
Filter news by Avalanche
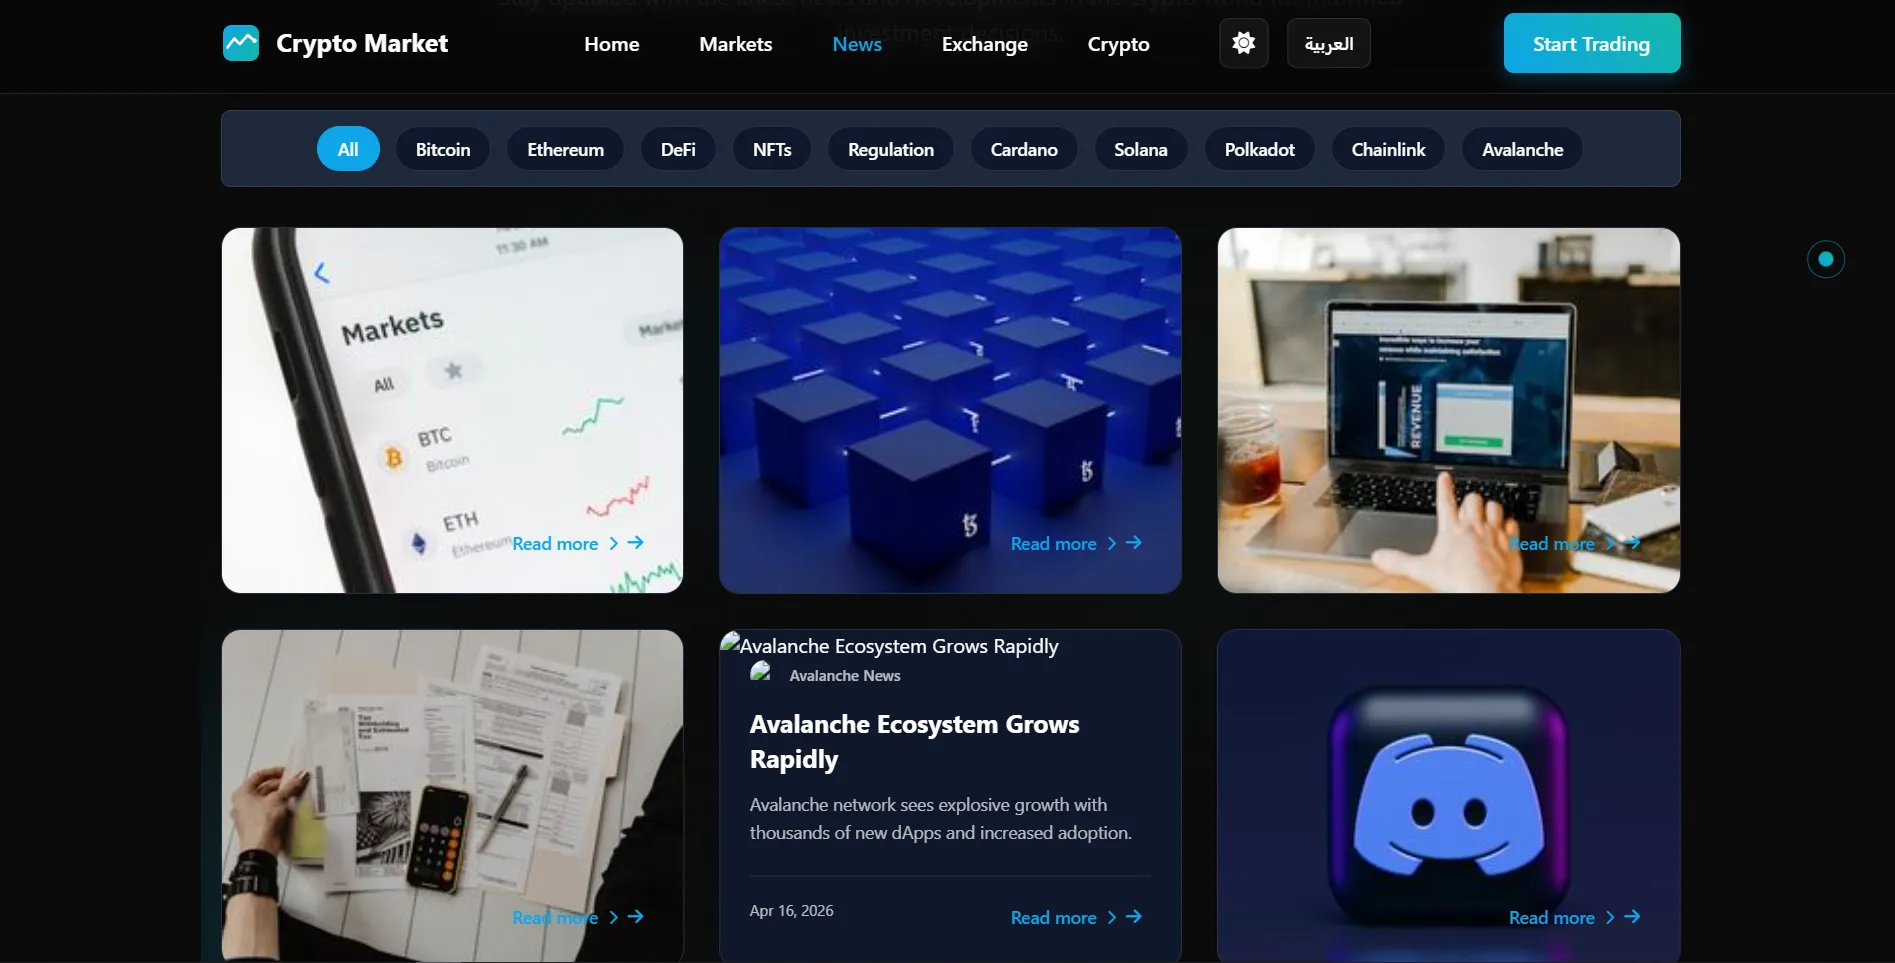(1523, 149)
